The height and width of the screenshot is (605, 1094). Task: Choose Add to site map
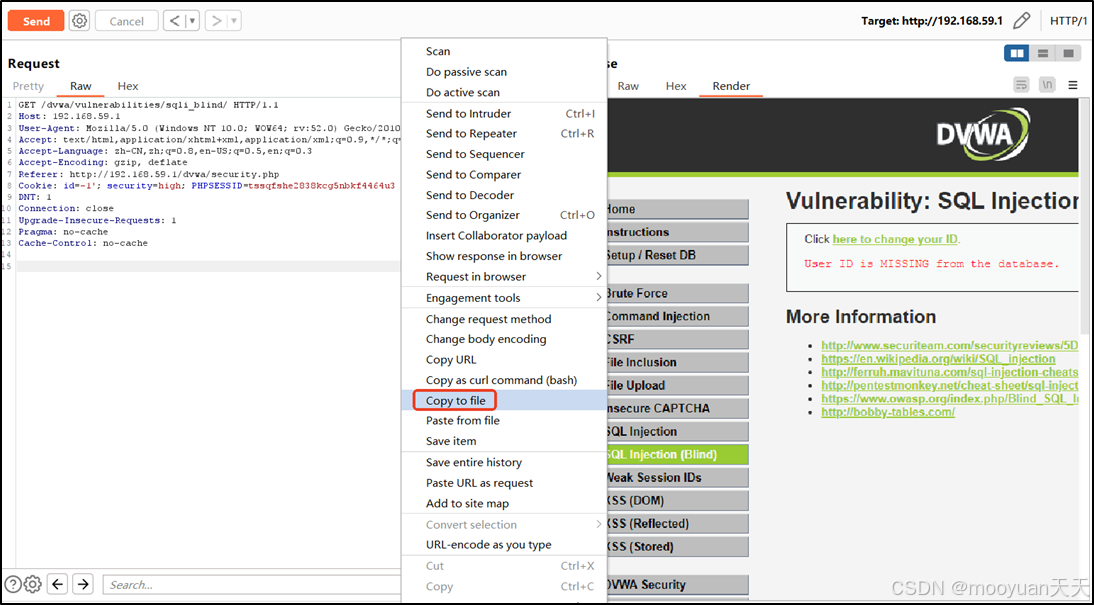[x=504, y=503]
